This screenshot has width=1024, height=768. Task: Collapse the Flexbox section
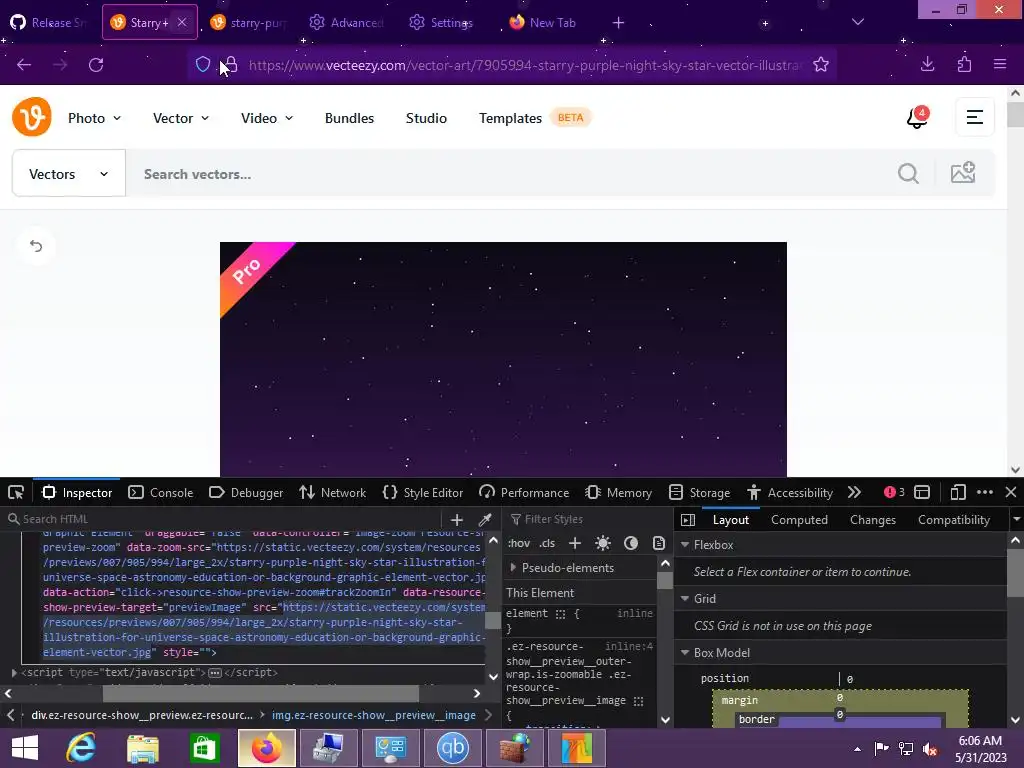point(685,545)
